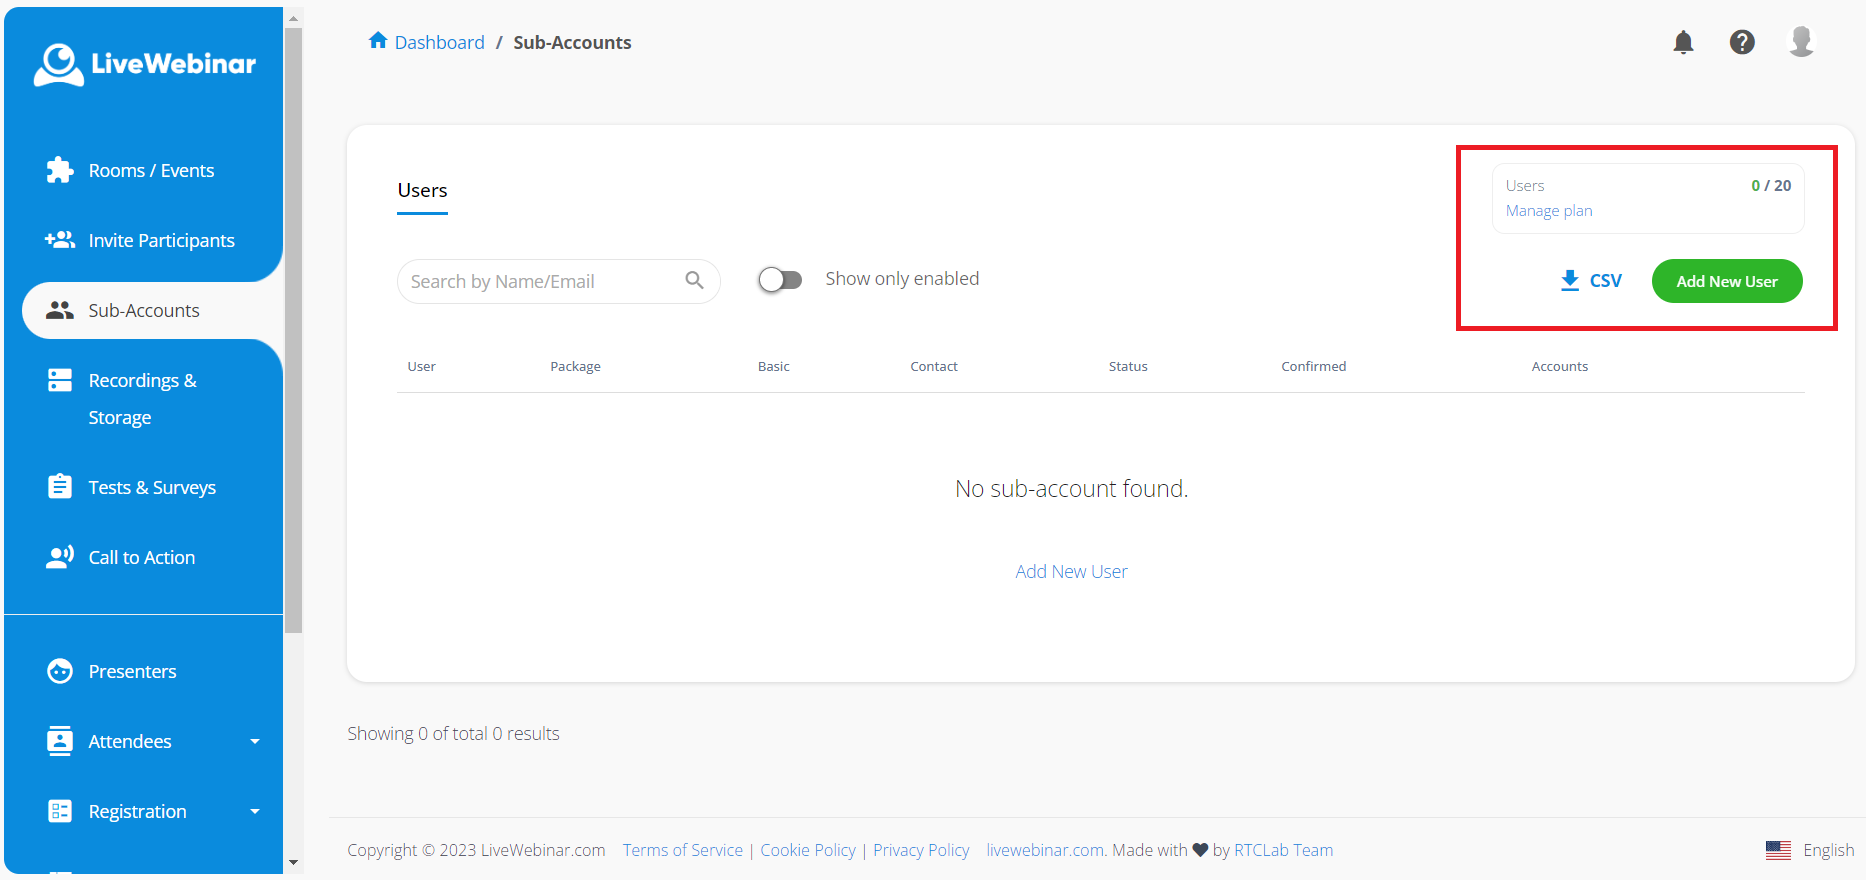The image size is (1866, 880).
Task: Click the notifications bell icon
Action: coord(1683,42)
